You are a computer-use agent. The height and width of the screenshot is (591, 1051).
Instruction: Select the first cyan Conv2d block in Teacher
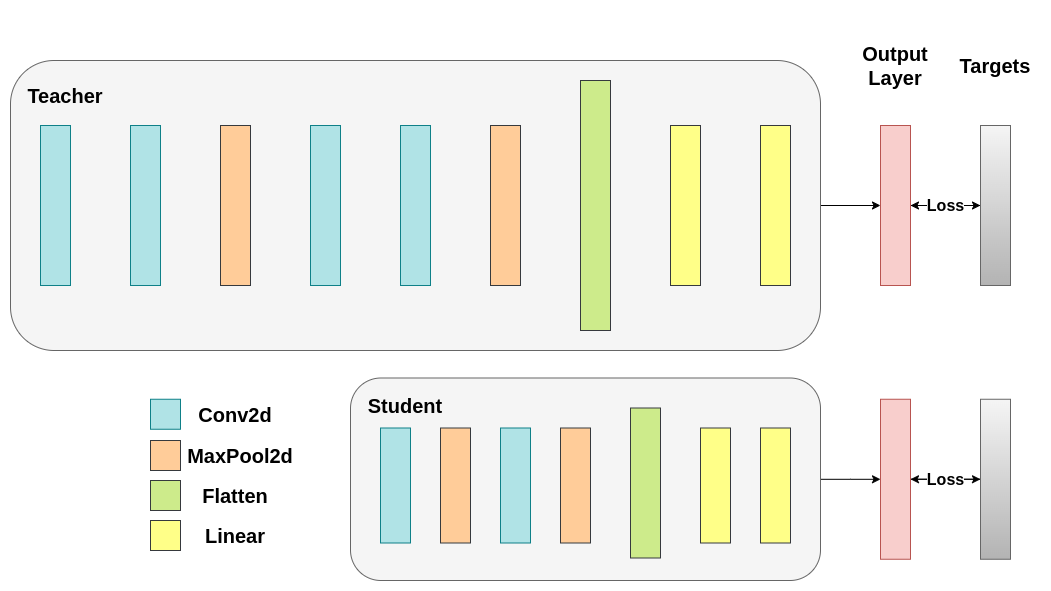click(55, 205)
